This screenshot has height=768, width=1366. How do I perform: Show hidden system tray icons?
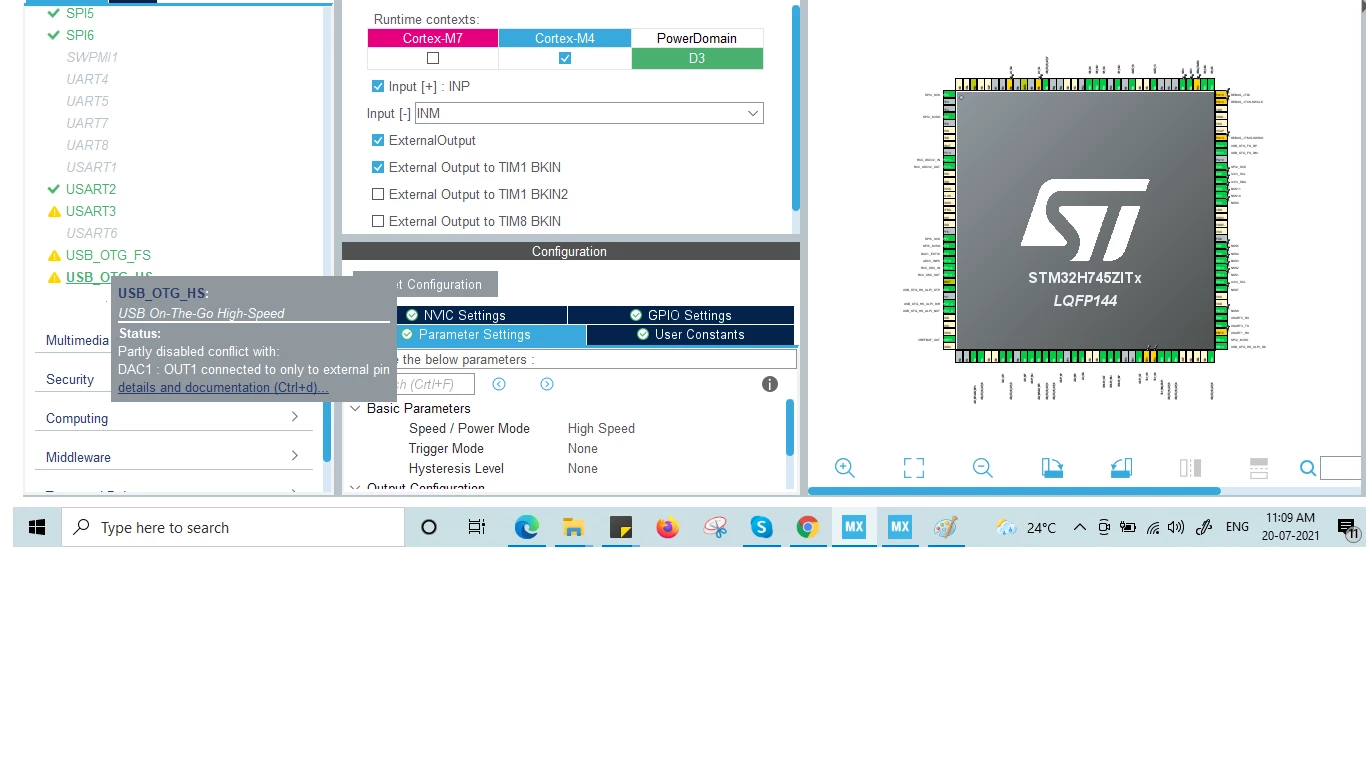(x=1080, y=527)
